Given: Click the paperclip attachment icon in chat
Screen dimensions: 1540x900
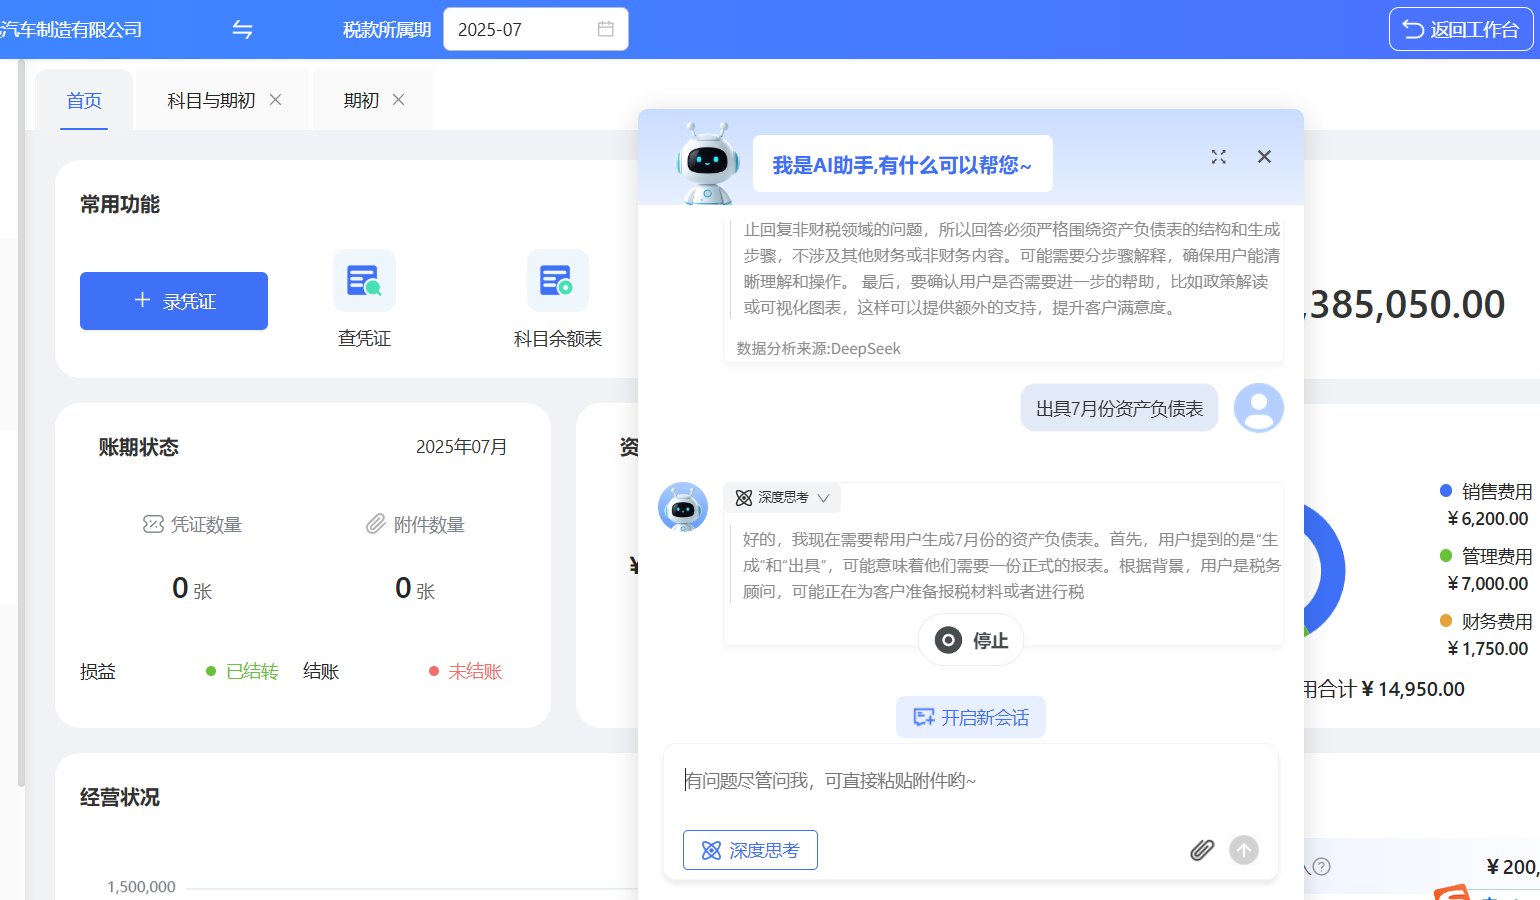Looking at the screenshot, I should (1202, 850).
